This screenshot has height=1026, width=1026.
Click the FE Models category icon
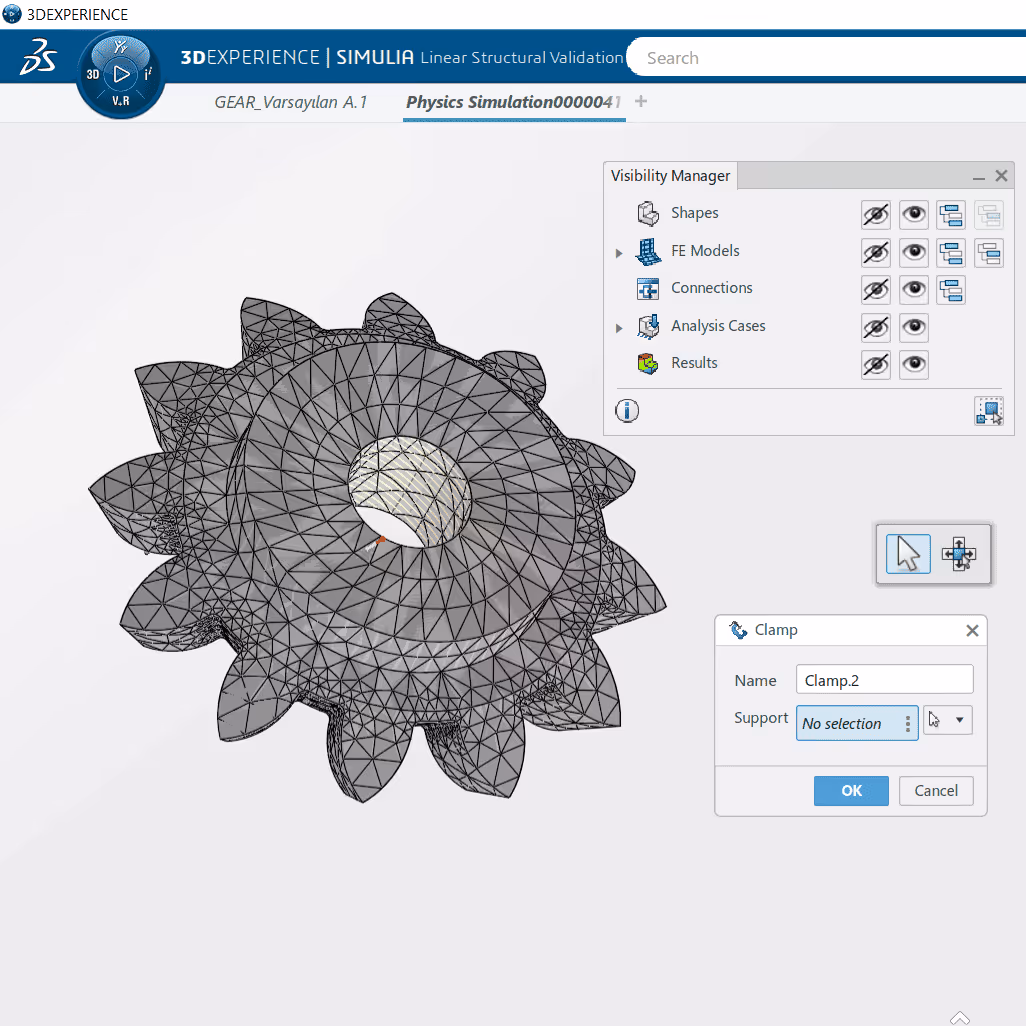tap(648, 251)
